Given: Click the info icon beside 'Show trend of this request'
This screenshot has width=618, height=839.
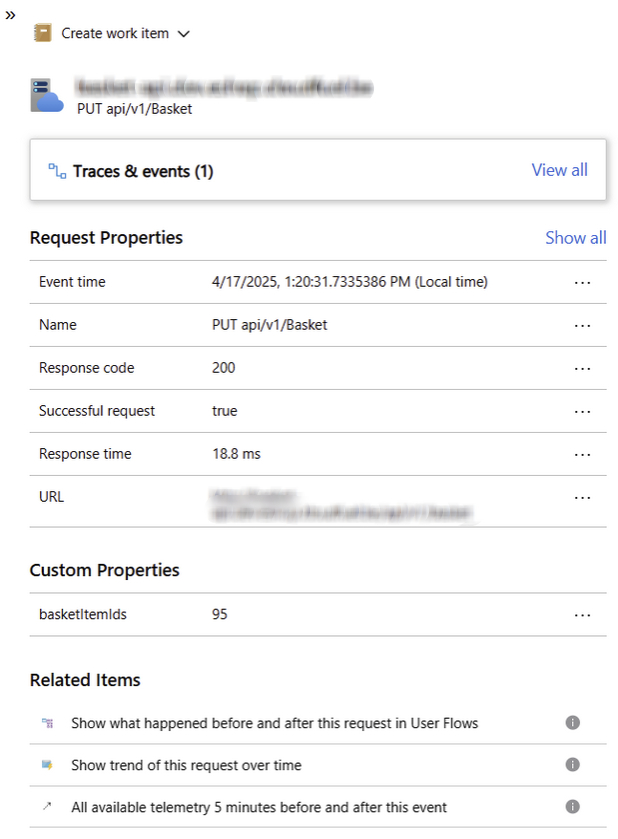Looking at the screenshot, I should point(572,764).
